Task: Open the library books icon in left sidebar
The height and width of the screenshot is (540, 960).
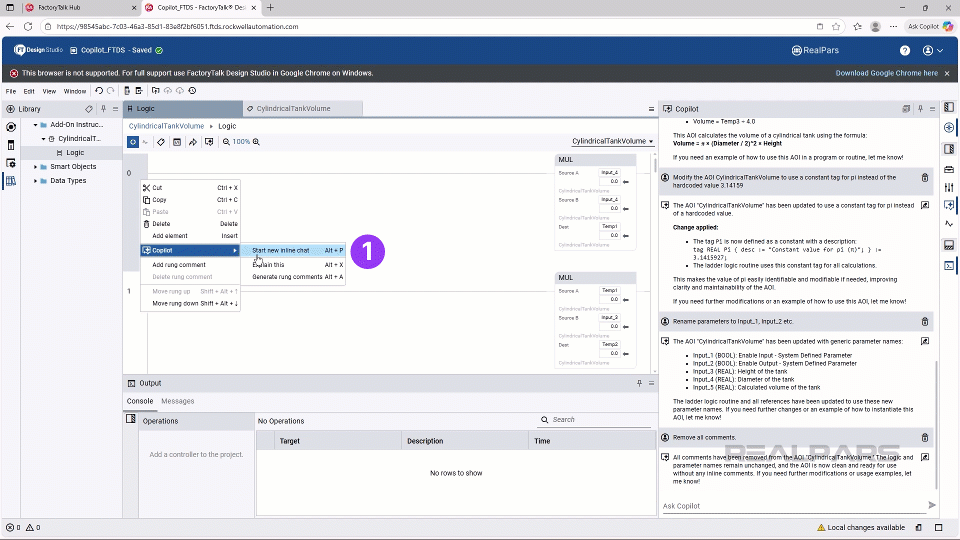Action: pyautogui.click(x=10, y=181)
